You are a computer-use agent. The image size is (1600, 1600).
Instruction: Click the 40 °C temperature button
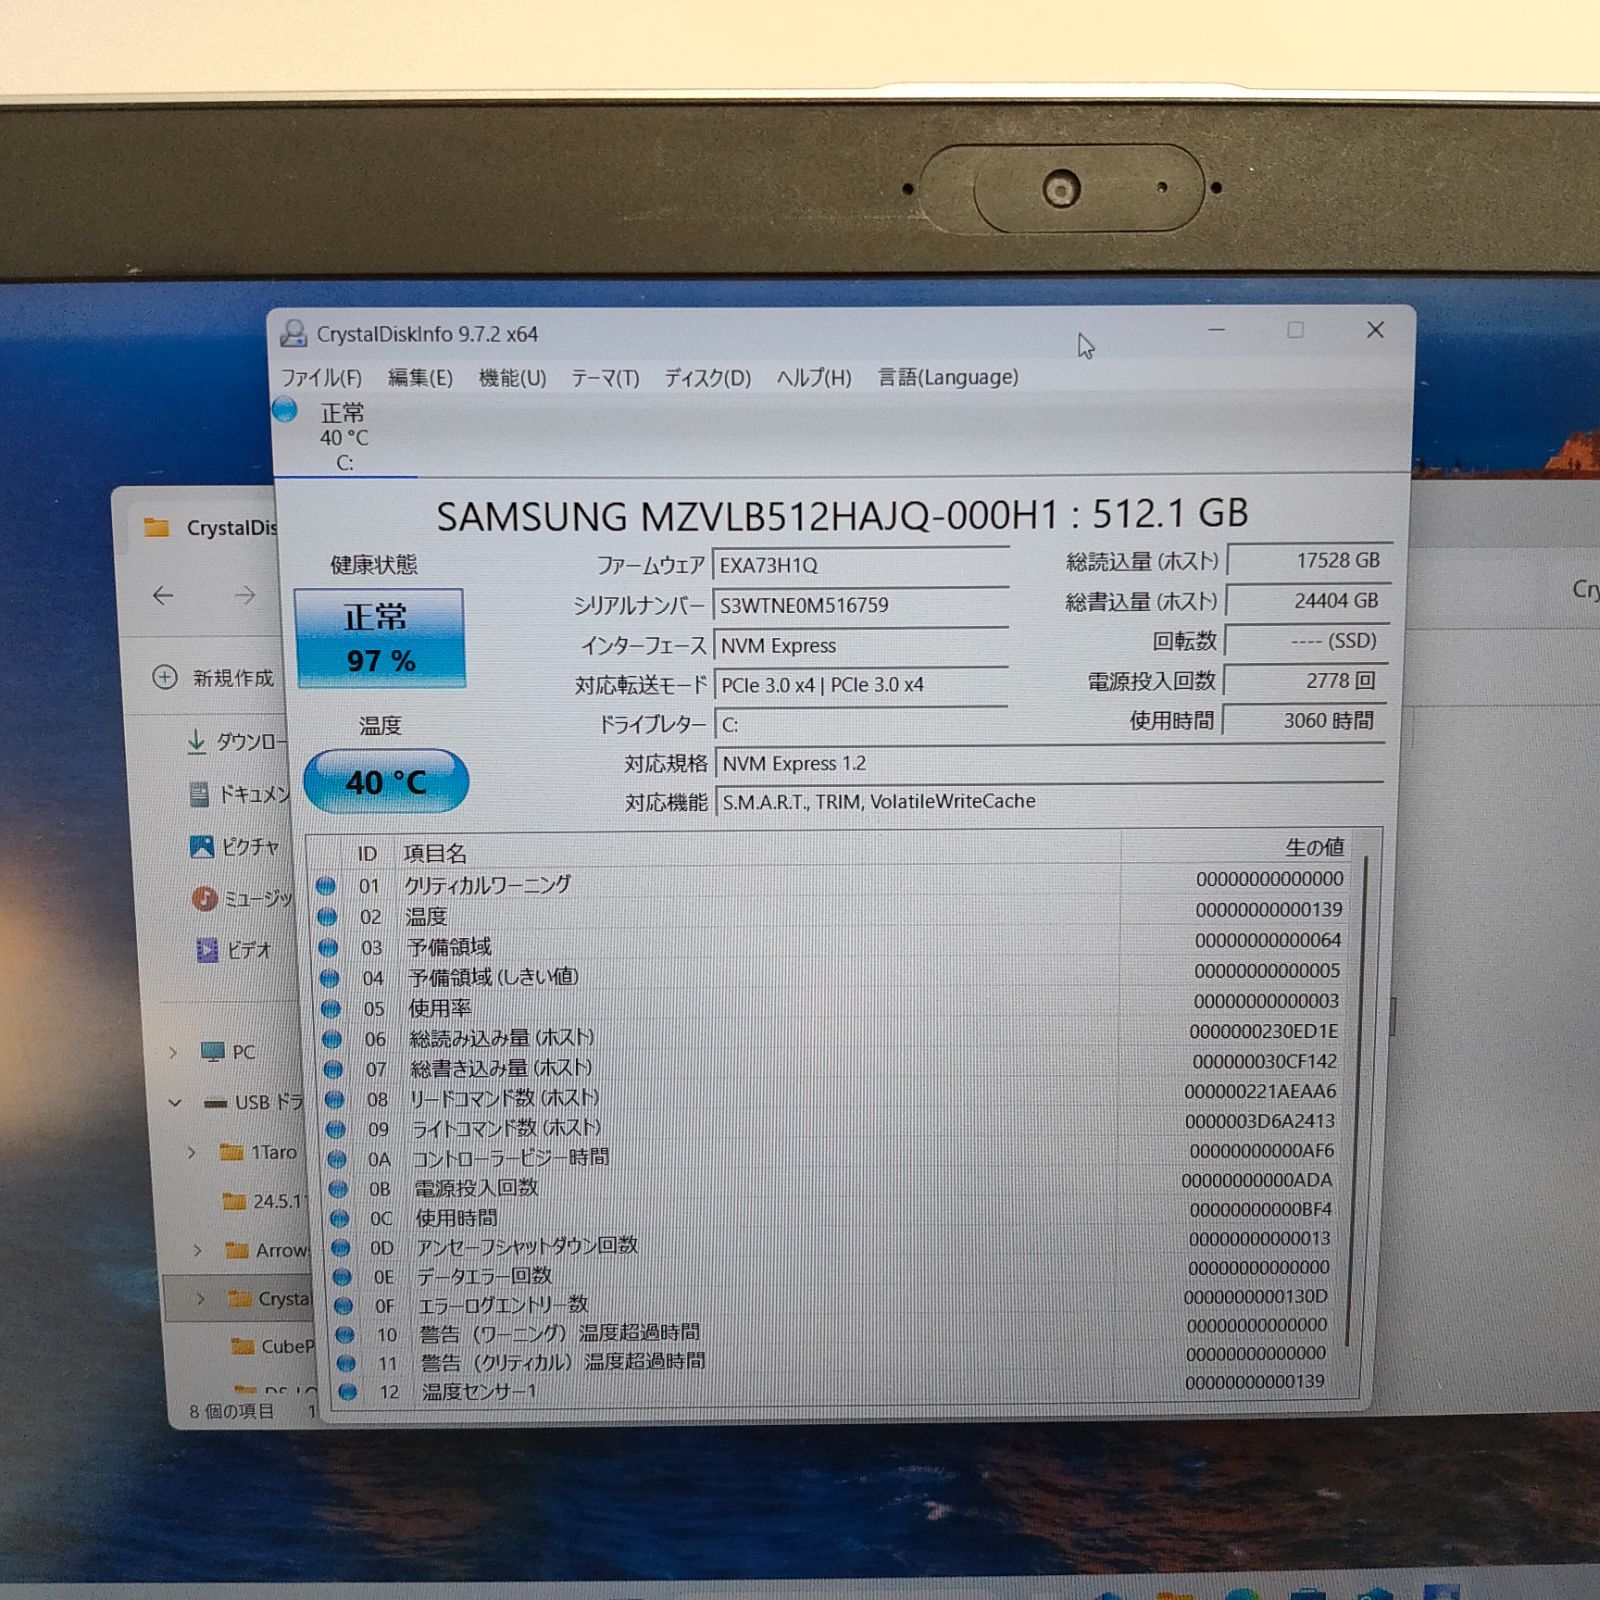pyautogui.click(x=385, y=781)
